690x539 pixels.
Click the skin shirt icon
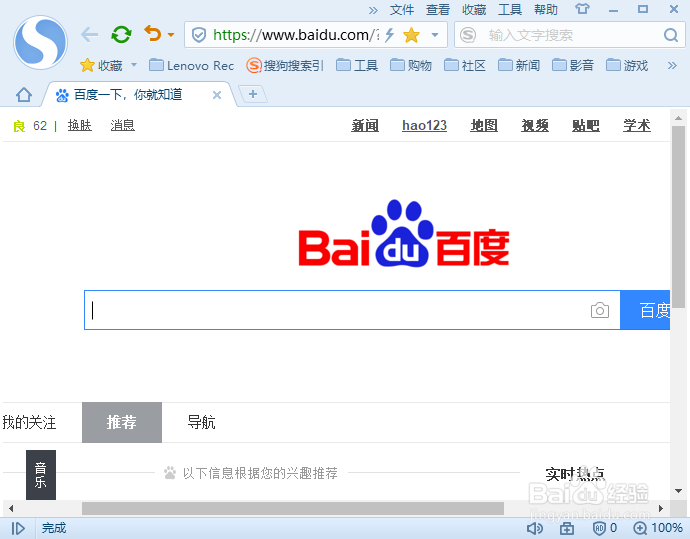click(x=582, y=9)
